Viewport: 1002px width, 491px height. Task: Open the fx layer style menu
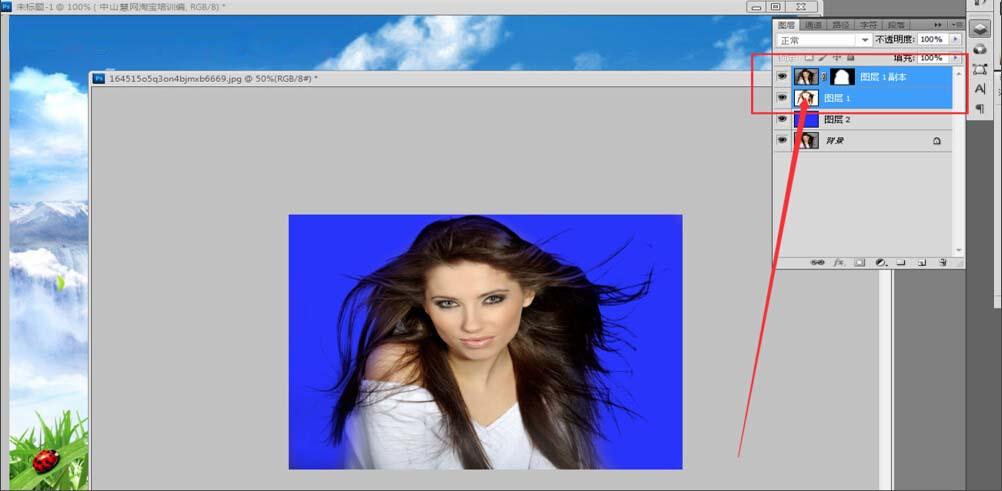click(839, 263)
